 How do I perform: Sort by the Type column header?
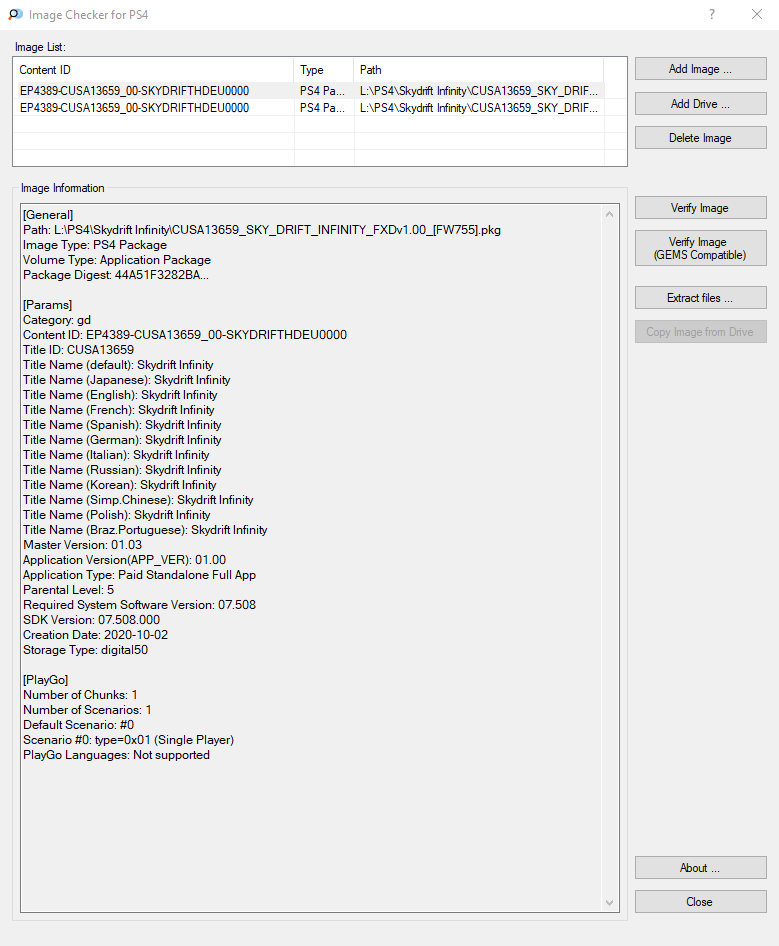coord(323,70)
